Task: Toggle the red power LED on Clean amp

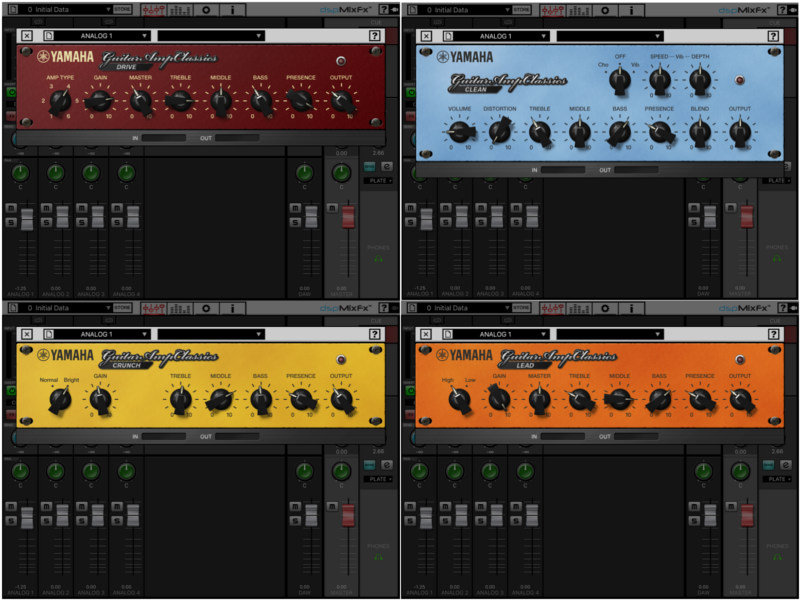Action: (x=739, y=80)
